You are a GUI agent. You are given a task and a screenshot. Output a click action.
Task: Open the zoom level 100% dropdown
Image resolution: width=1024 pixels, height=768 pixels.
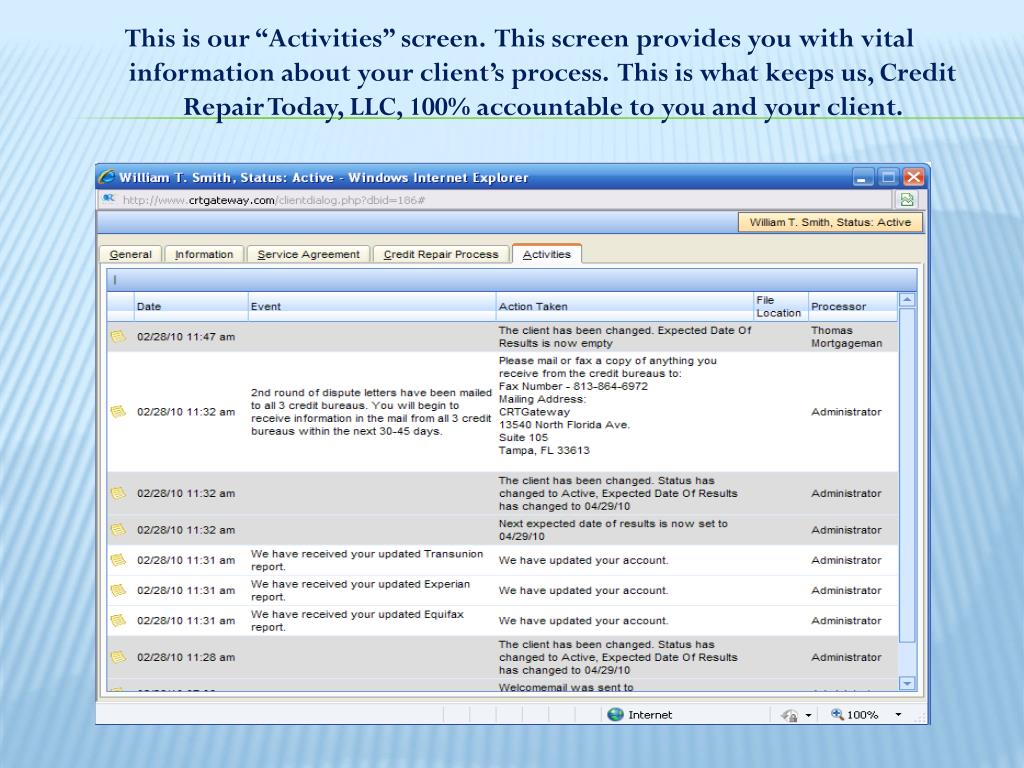tap(897, 715)
